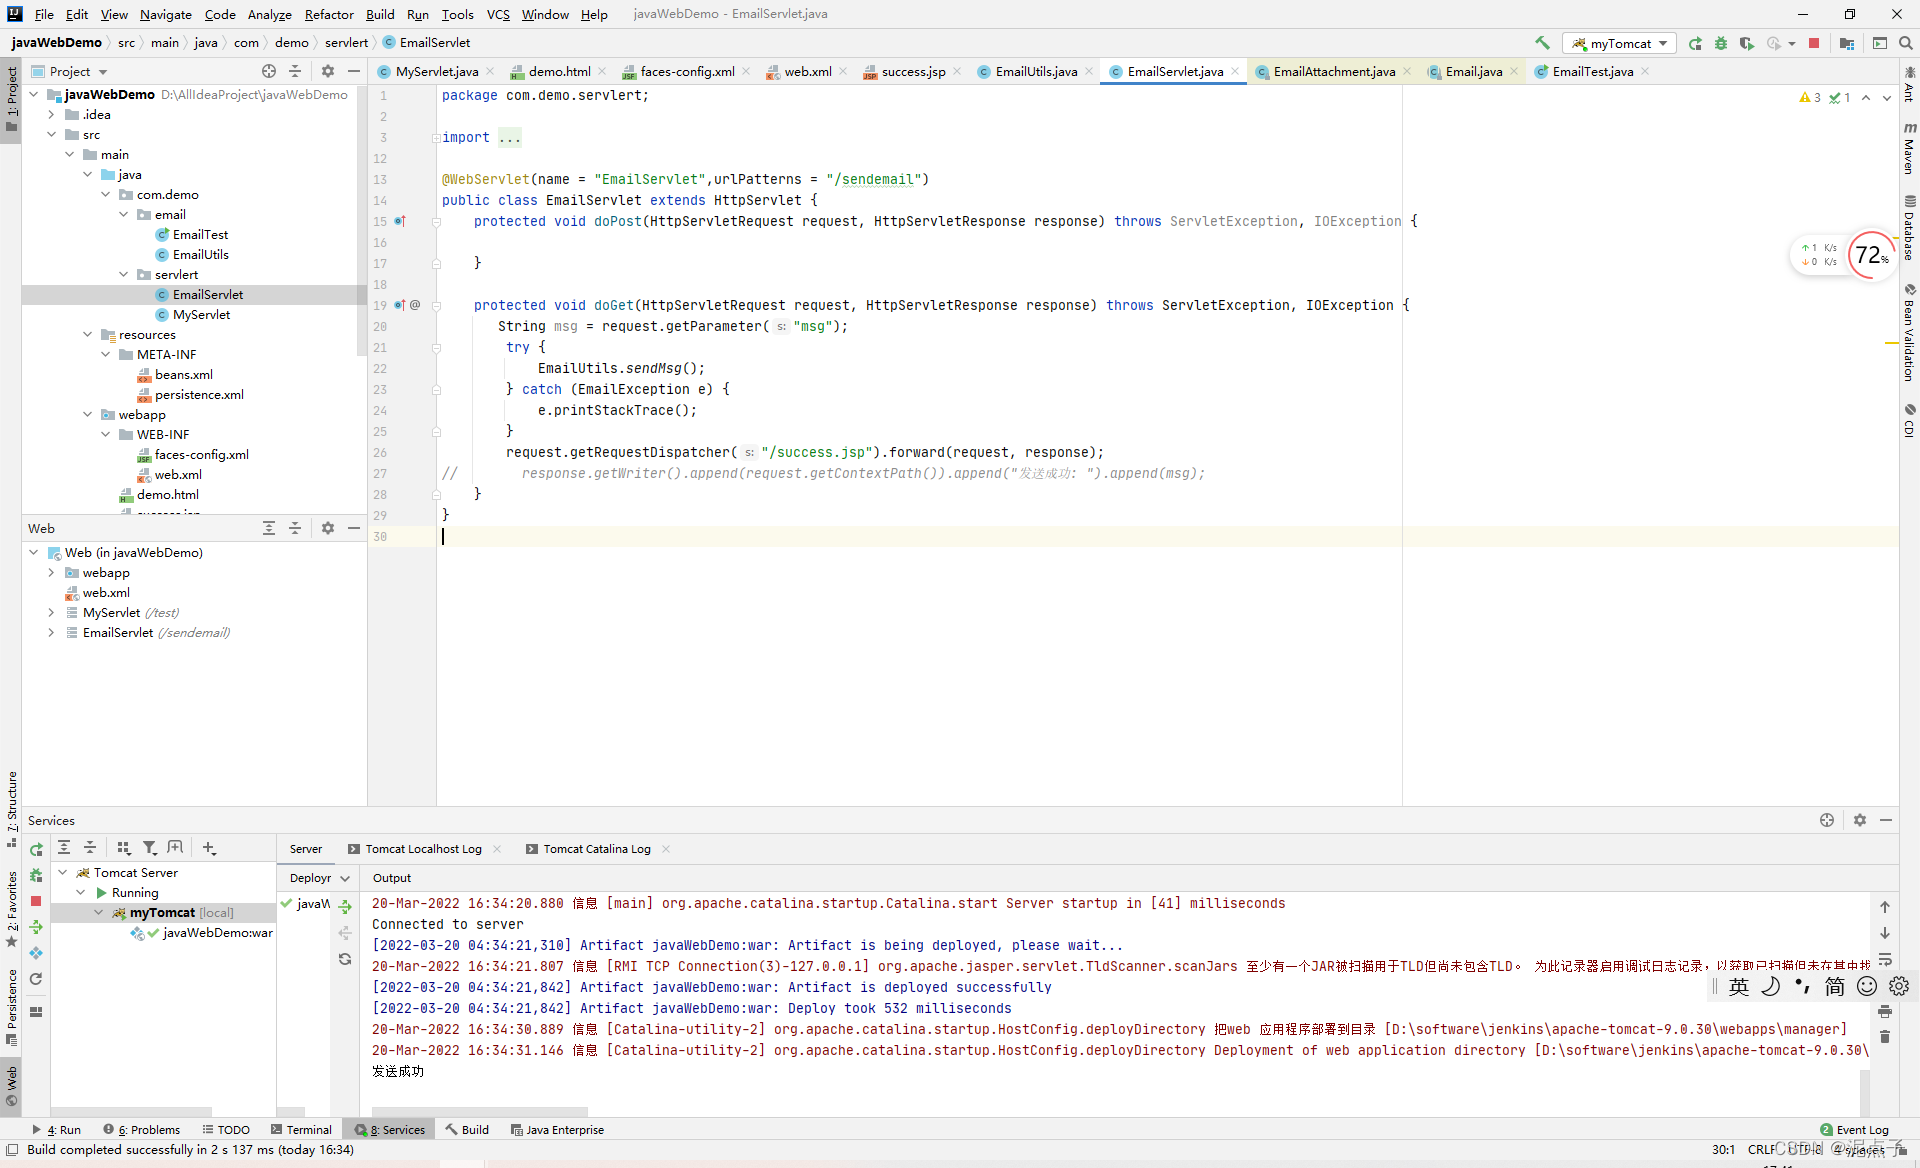Image resolution: width=1920 pixels, height=1168 pixels.
Task: Click the Run Anything icon near the search
Action: (x=1880, y=43)
